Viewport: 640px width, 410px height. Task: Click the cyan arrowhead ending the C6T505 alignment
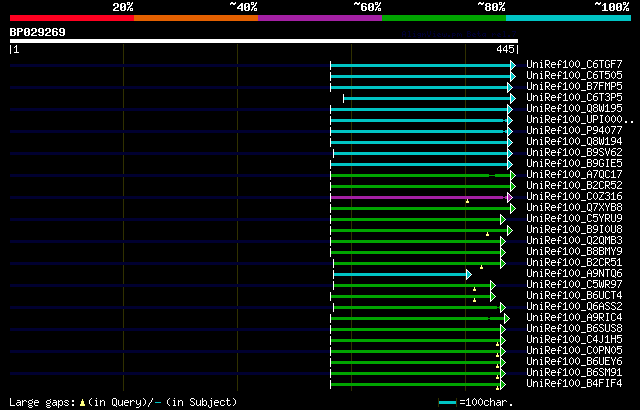[x=513, y=76]
